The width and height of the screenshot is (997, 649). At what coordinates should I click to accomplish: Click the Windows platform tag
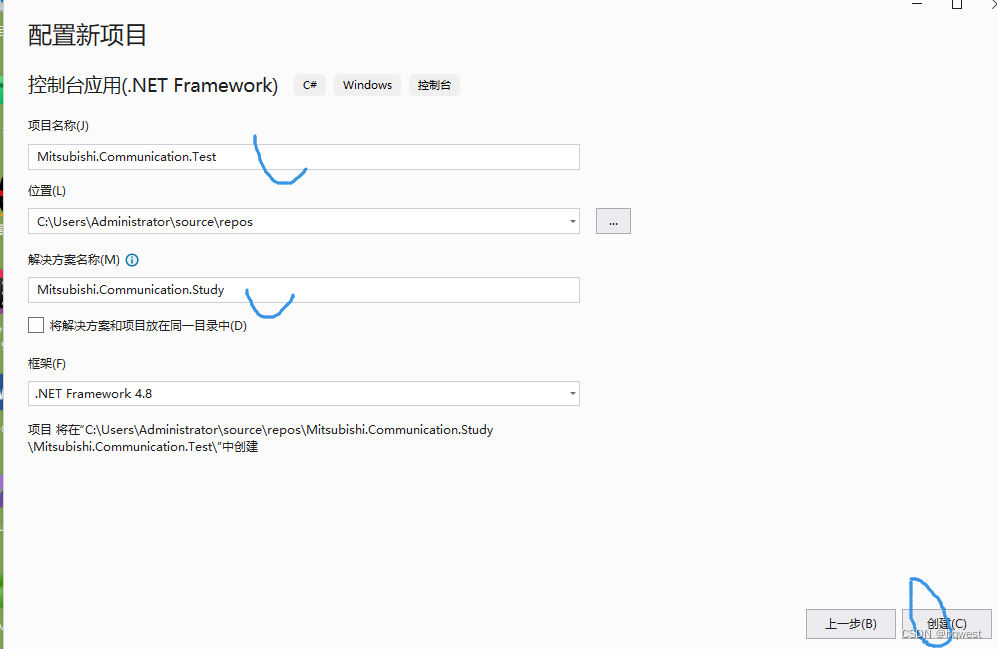[368, 85]
